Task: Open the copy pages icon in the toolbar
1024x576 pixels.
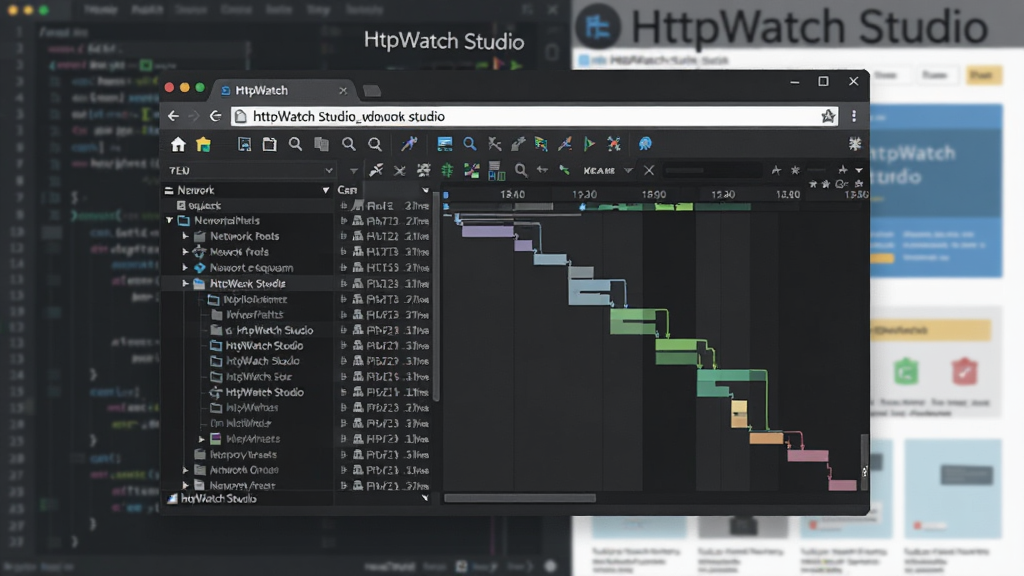Action: pyautogui.click(x=321, y=144)
